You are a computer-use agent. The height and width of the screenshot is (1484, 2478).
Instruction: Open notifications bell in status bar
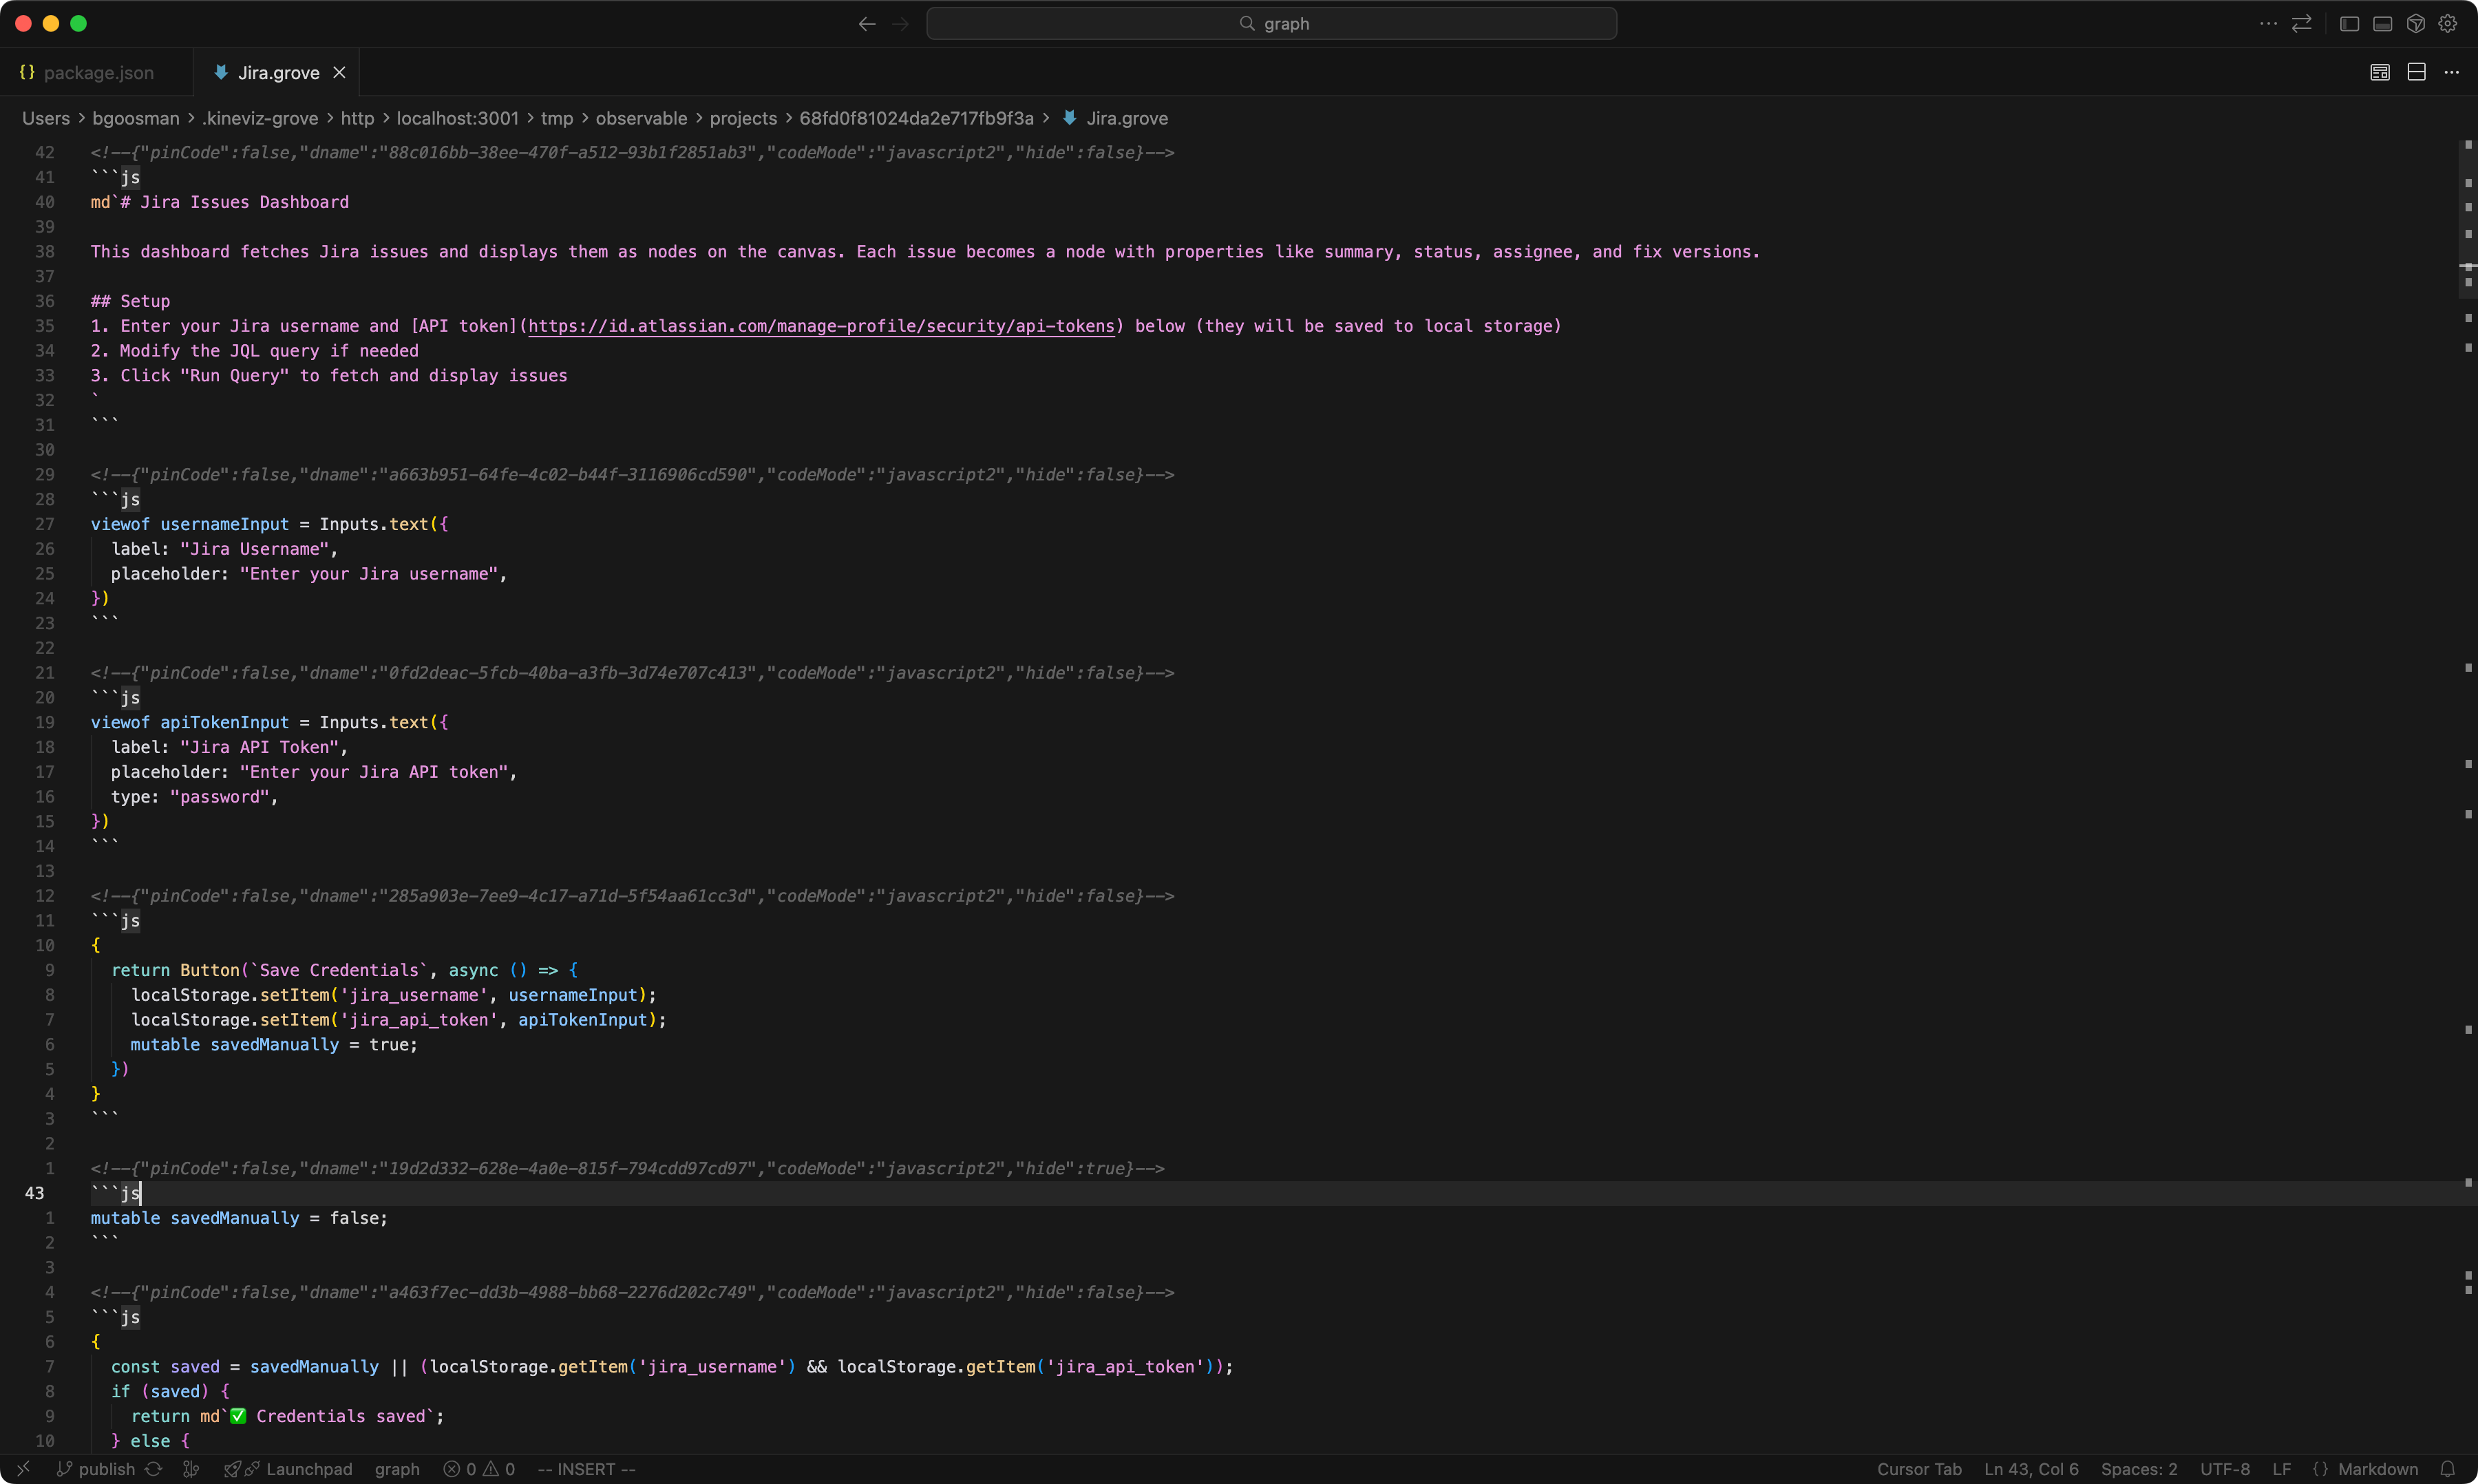tap(2447, 1469)
